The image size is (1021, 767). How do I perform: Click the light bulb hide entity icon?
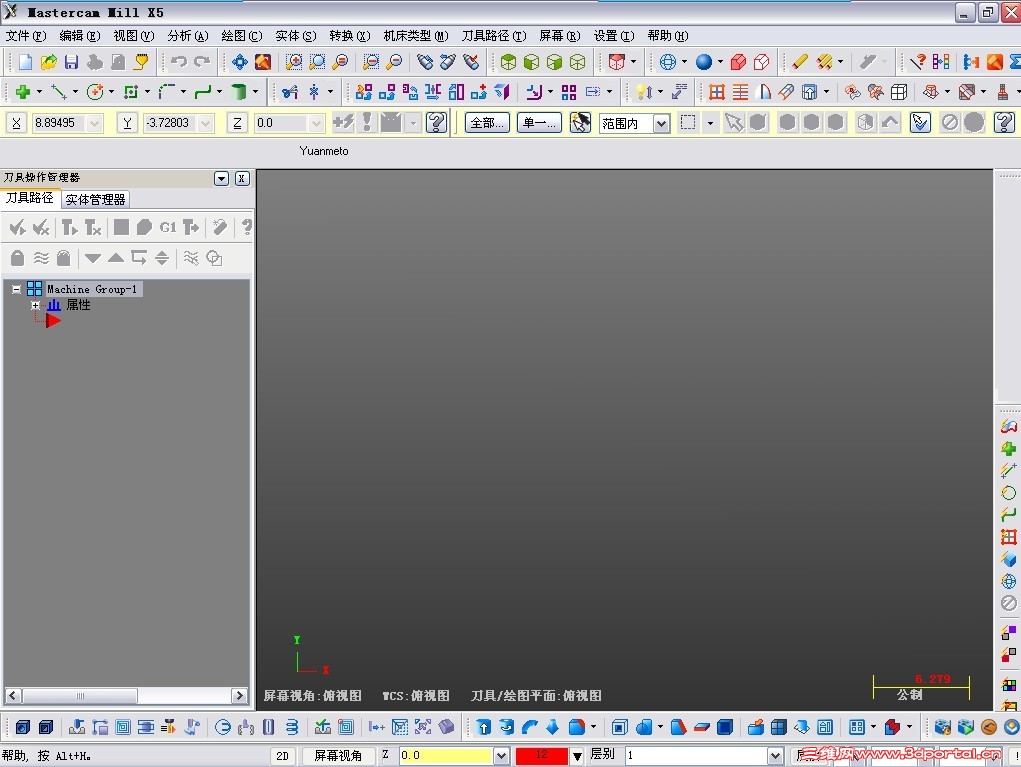pos(643,92)
